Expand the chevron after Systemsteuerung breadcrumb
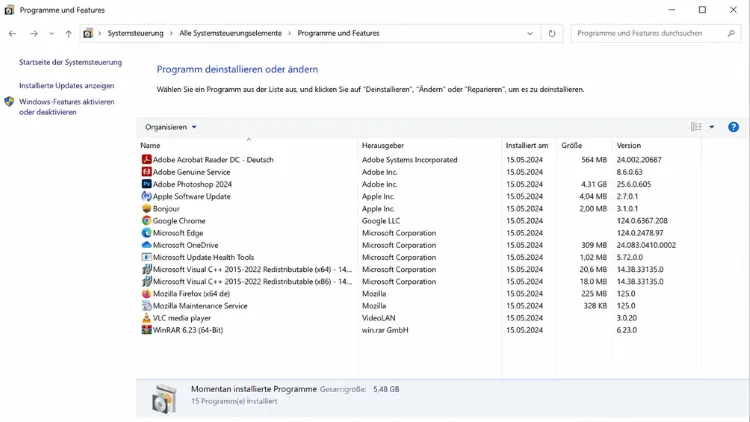The width and height of the screenshot is (750, 422). pos(171,33)
